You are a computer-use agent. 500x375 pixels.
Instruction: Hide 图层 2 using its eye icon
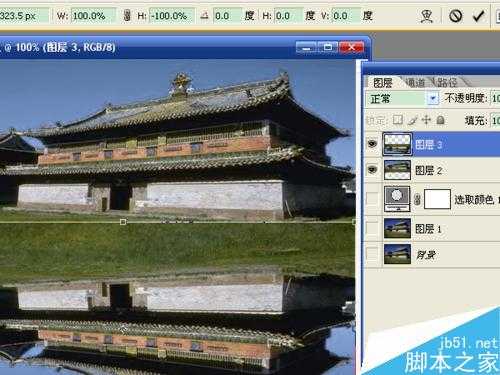pos(372,170)
